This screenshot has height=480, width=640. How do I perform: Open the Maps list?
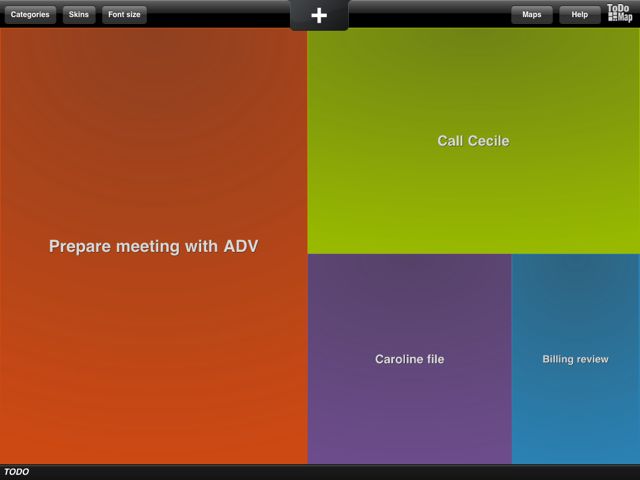(x=532, y=15)
